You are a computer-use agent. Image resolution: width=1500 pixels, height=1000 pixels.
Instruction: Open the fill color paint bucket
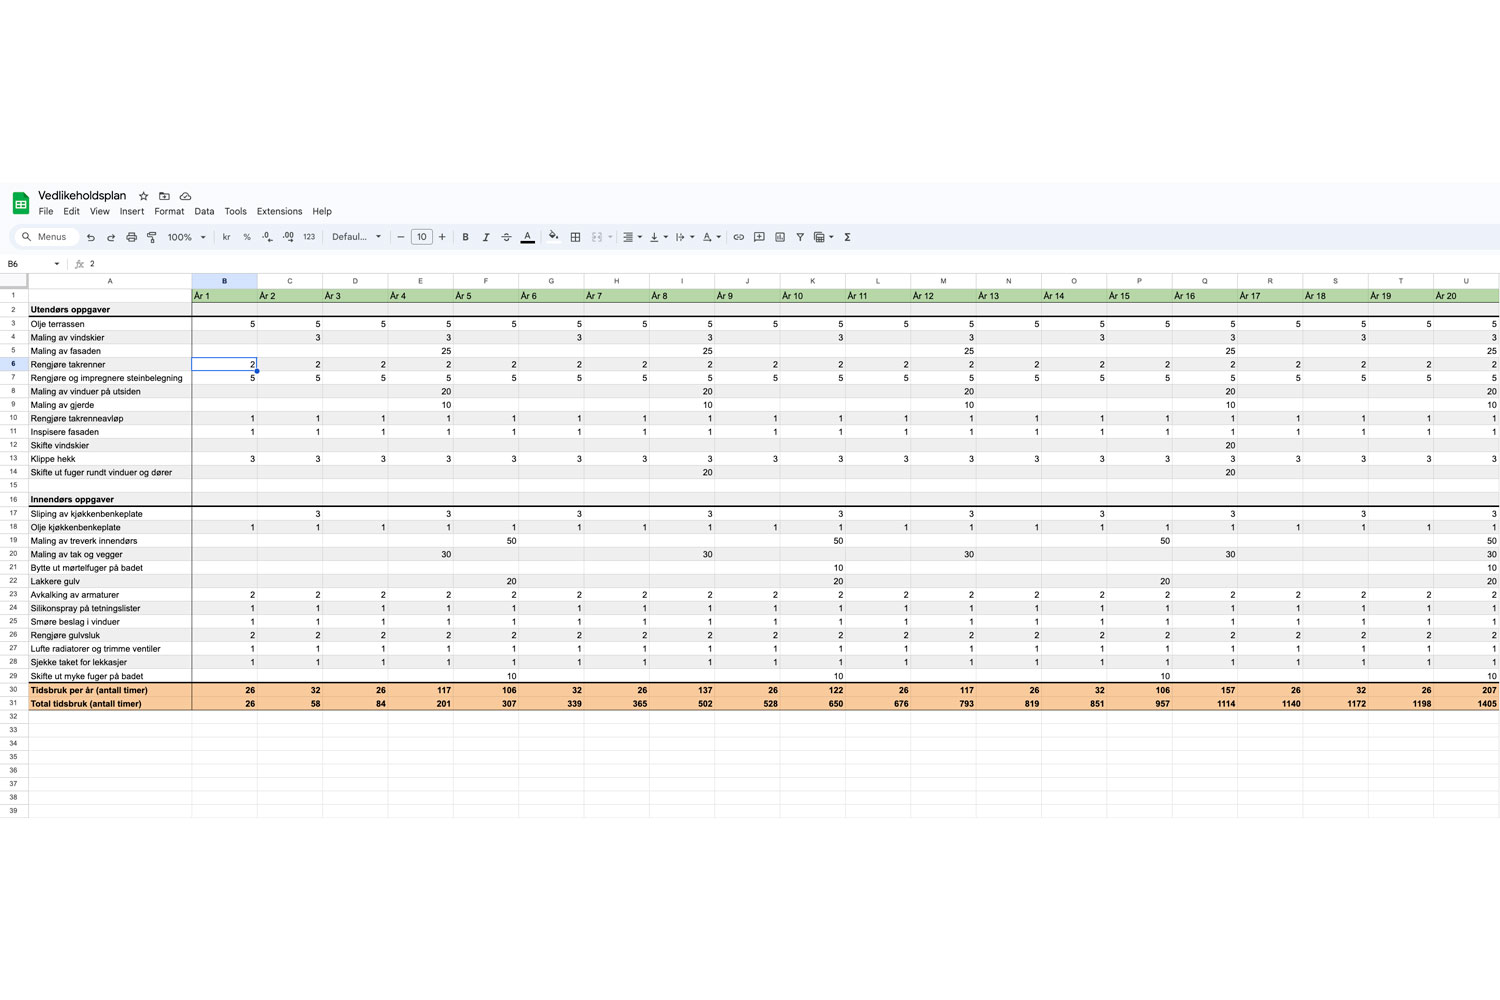[x=553, y=237]
